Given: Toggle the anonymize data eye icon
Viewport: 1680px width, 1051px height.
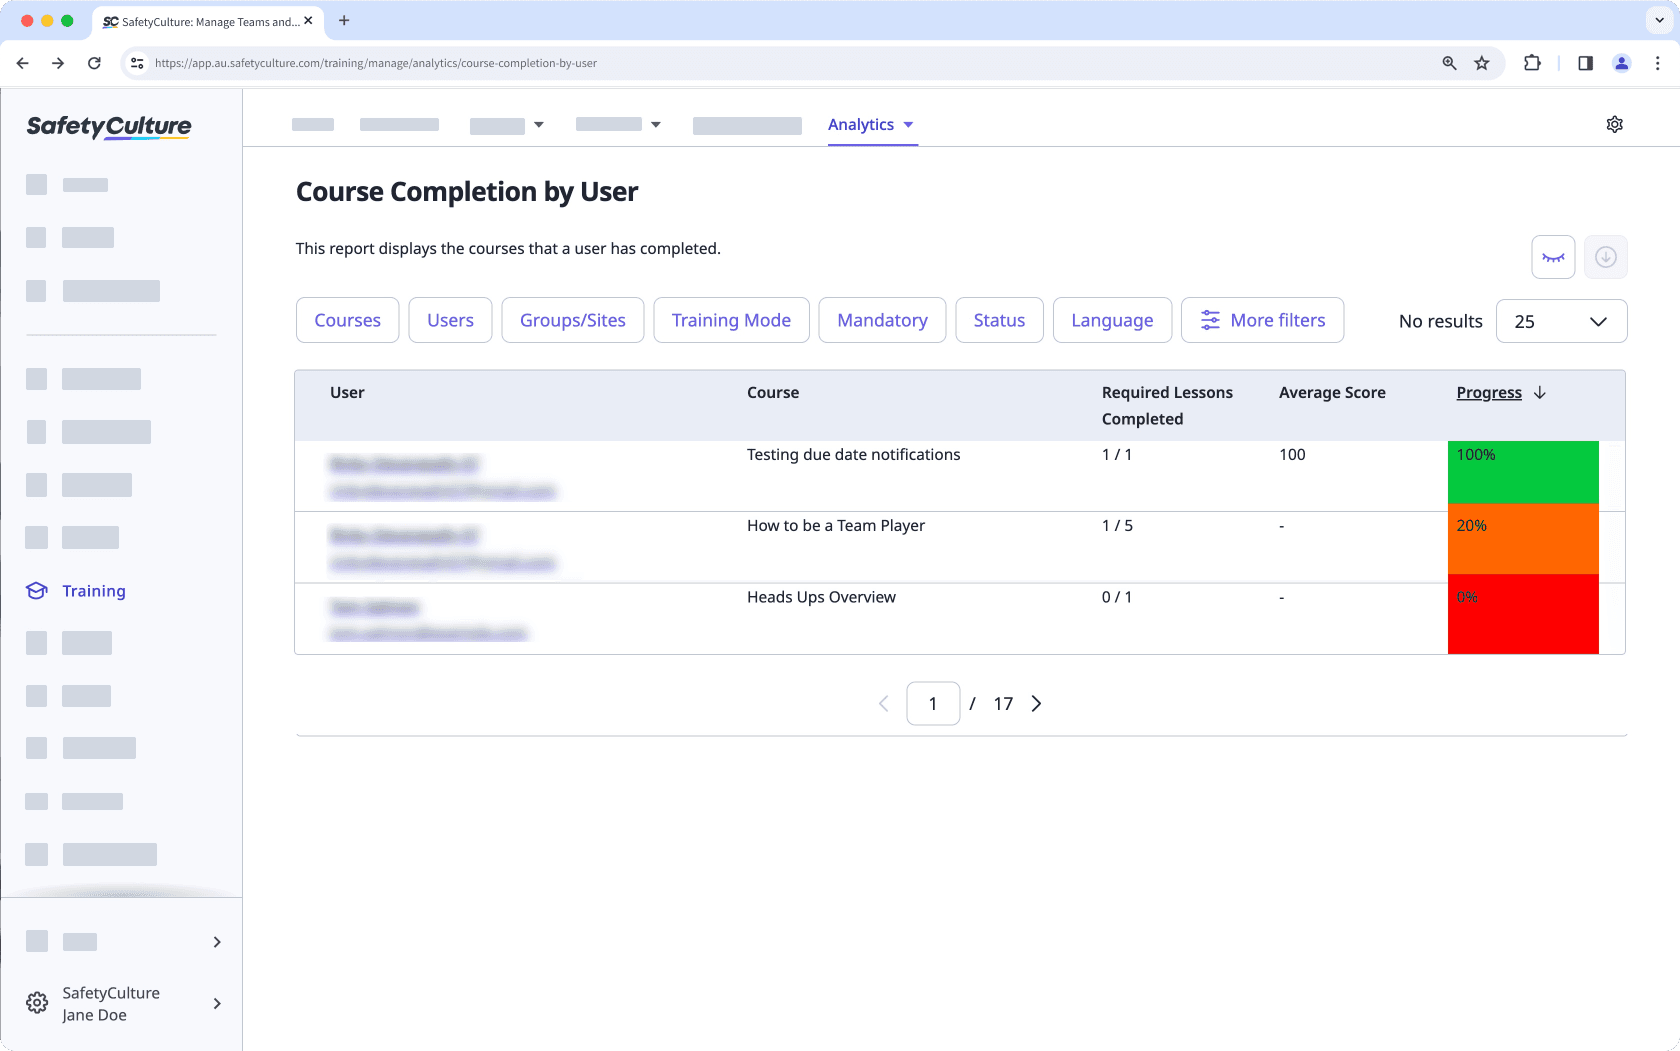Looking at the screenshot, I should (x=1552, y=257).
